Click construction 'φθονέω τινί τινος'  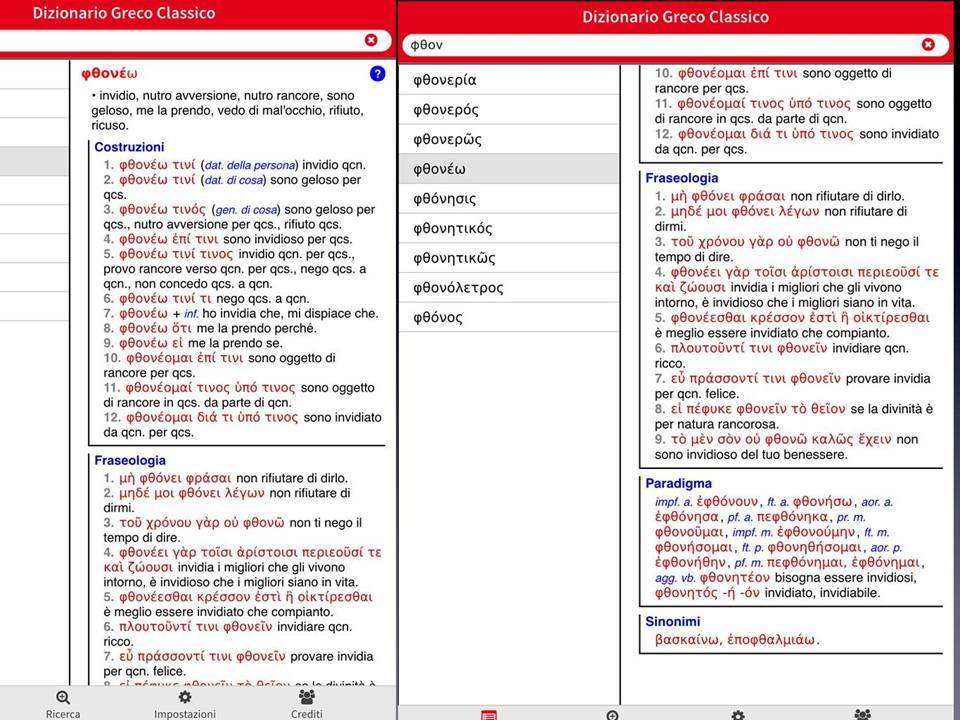click(176, 254)
